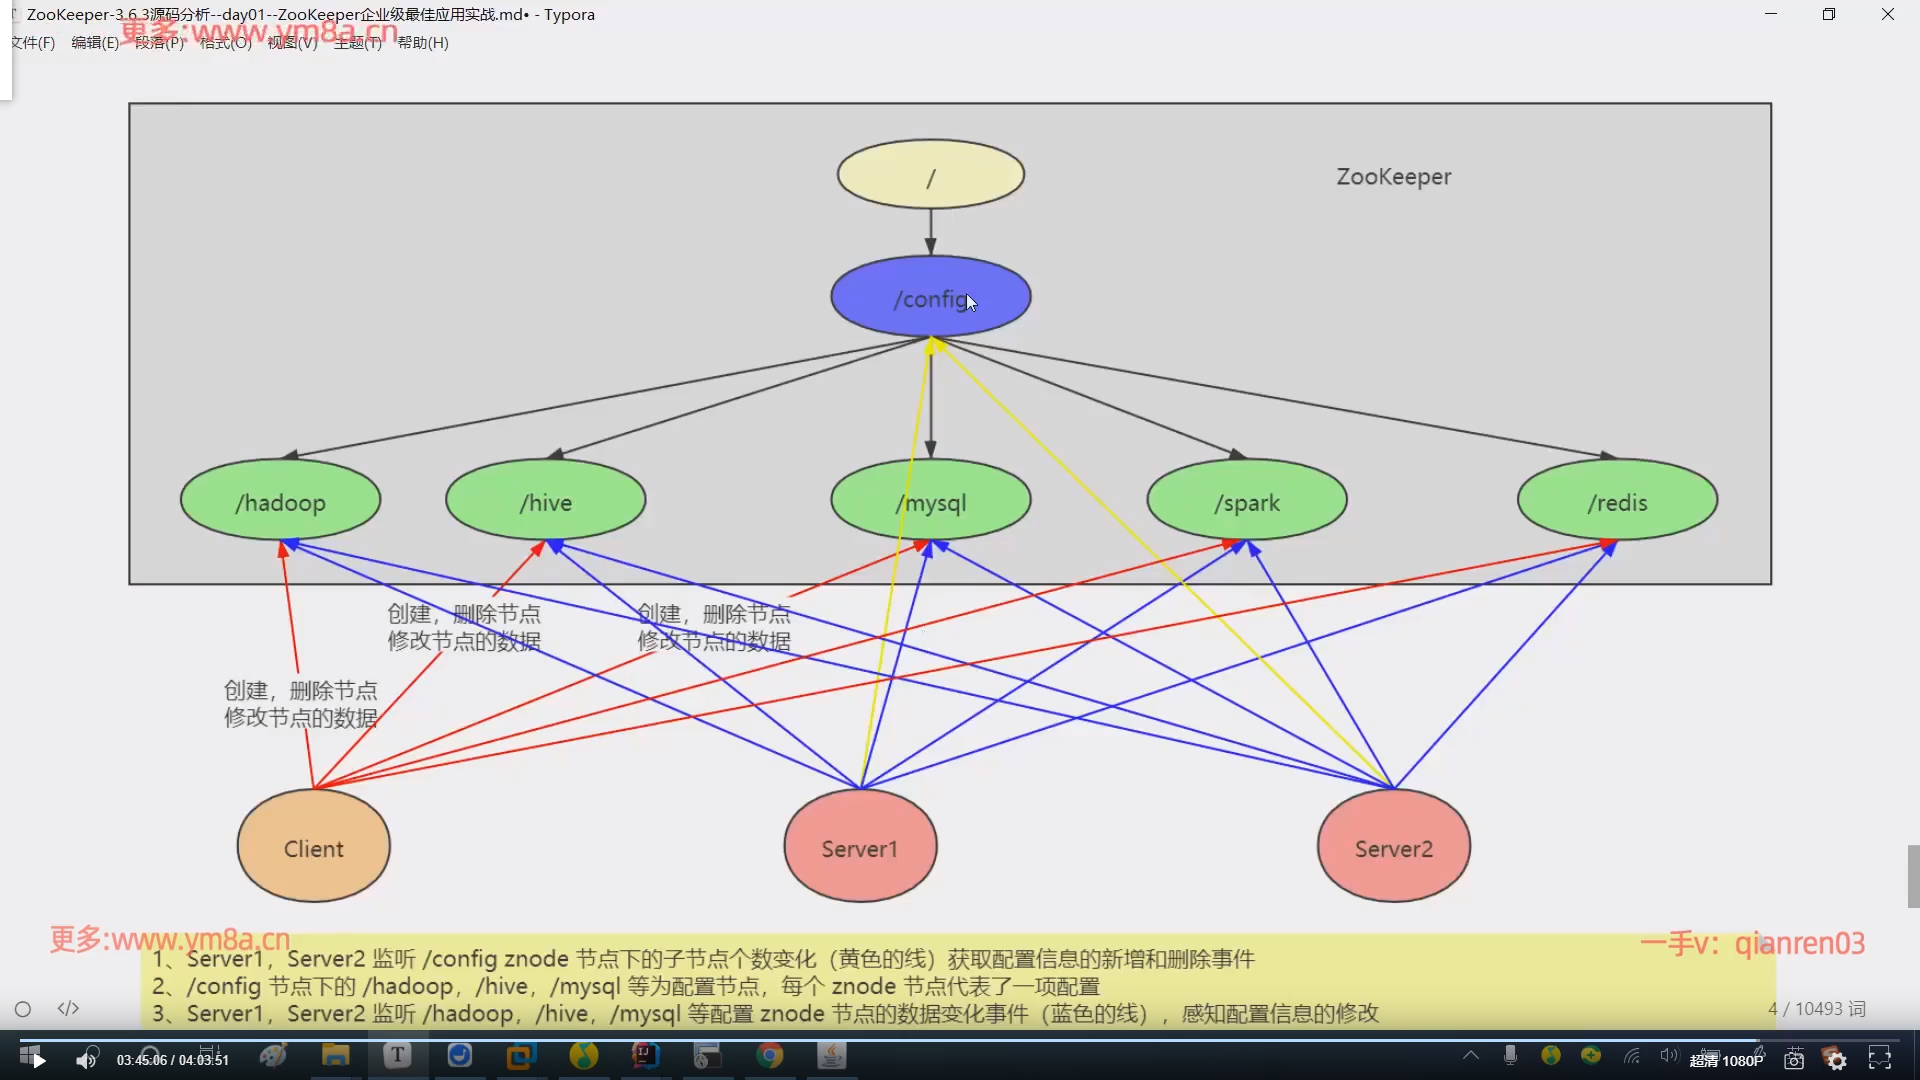
Task: Toggle the sidebar circle icon
Action: (x=23, y=1009)
